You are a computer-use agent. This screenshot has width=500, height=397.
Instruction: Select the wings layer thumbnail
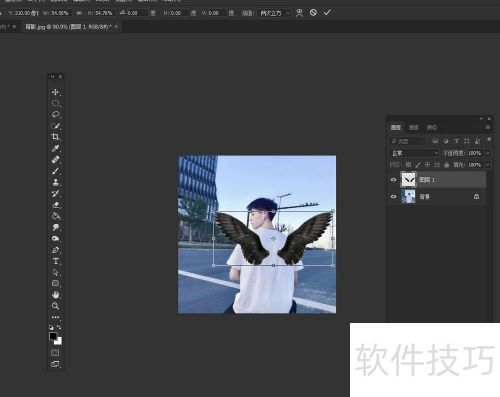pyautogui.click(x=408, y=180)
